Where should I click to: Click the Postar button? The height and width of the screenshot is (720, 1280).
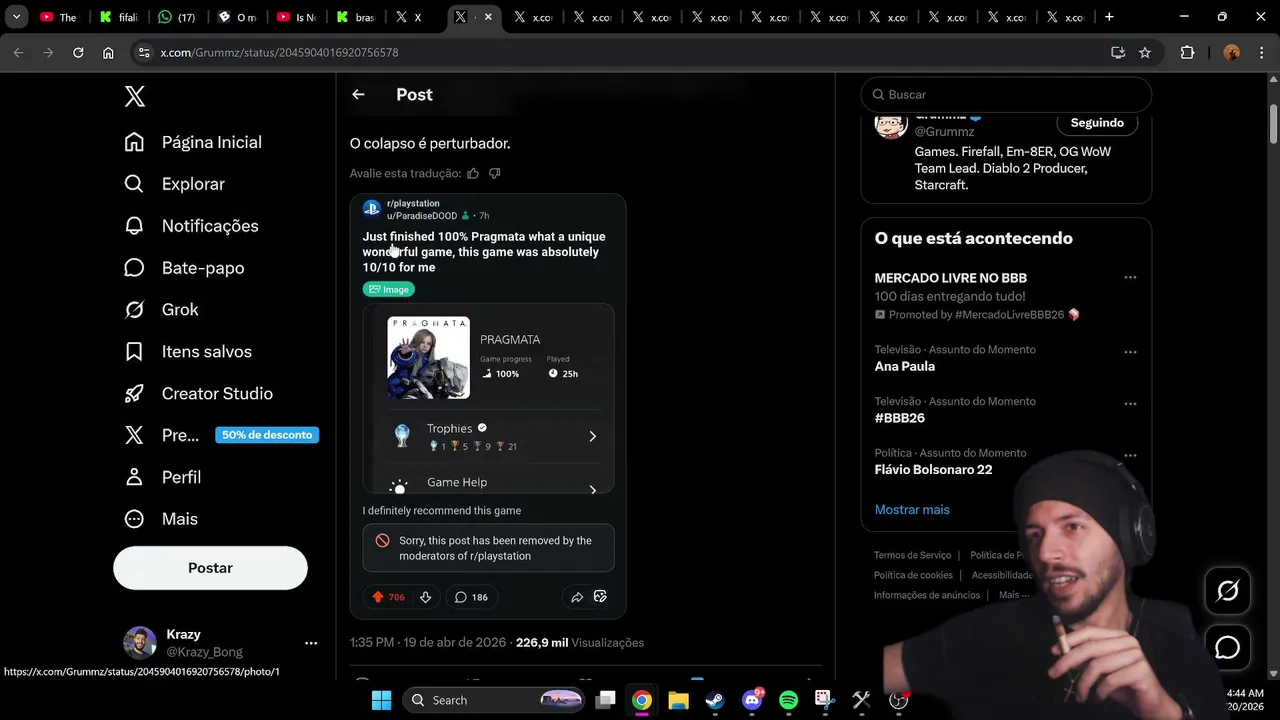[x=210, y=568]
